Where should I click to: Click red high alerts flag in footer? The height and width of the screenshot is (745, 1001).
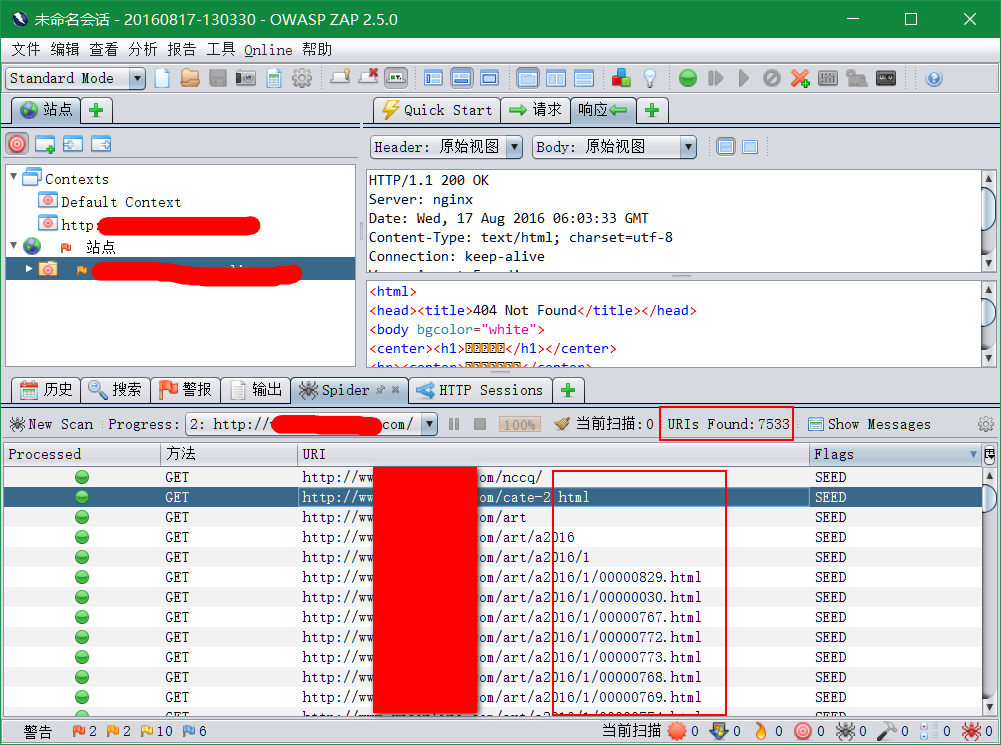click(79, 730)
